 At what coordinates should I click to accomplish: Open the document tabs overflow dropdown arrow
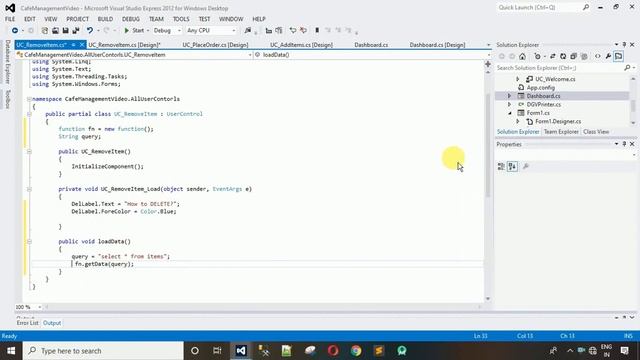(488, 45)
